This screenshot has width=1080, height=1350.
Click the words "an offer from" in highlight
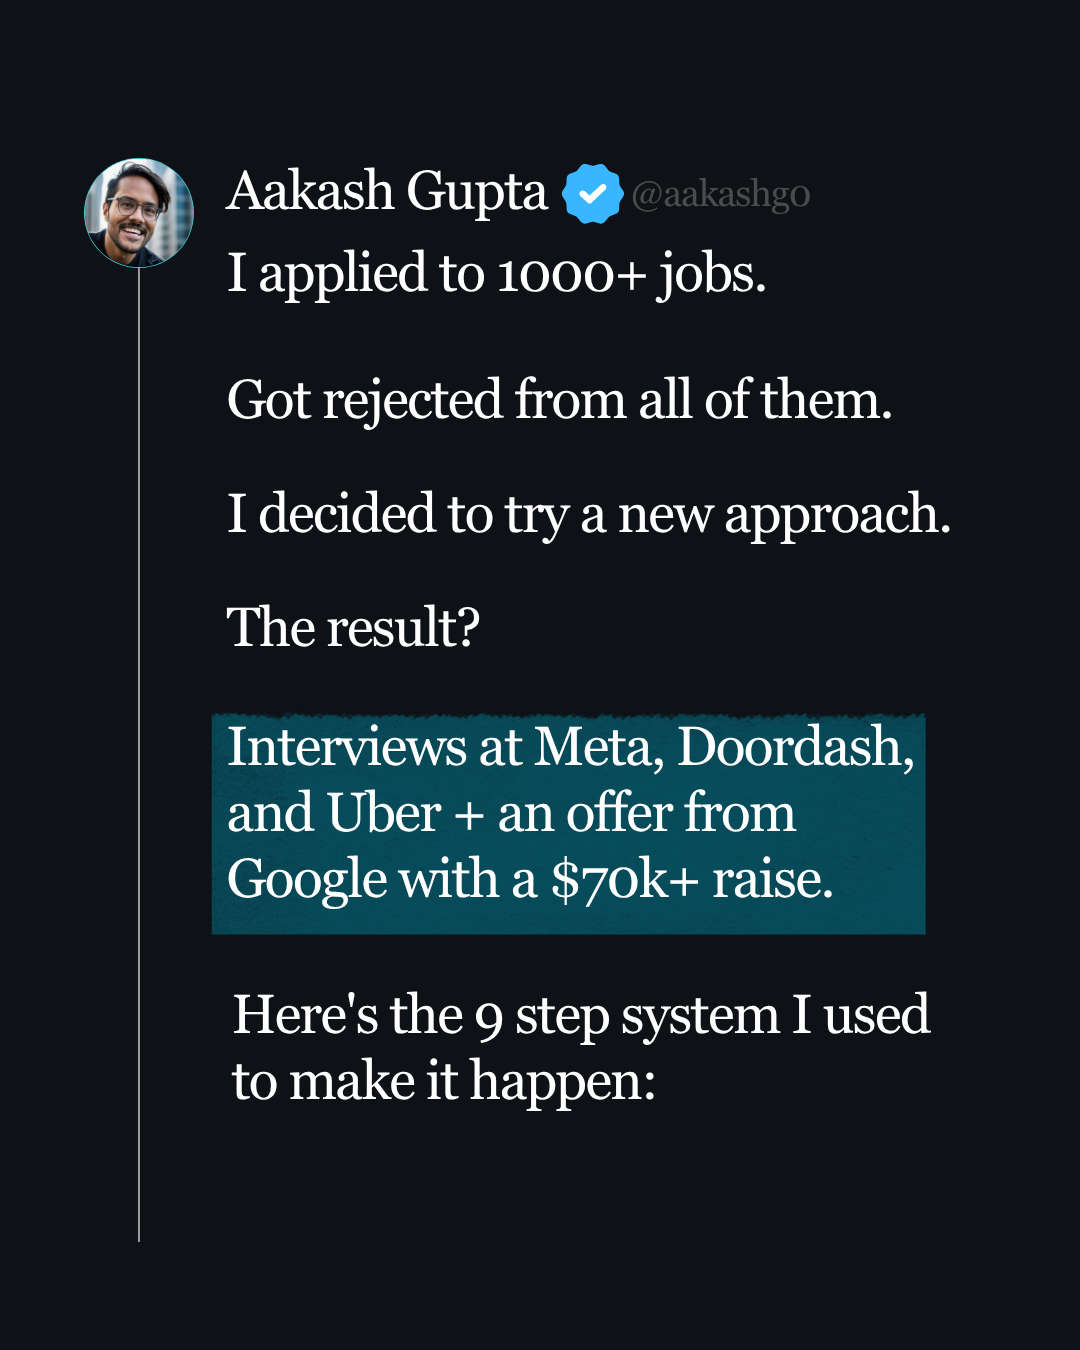pyautogui.click(x=646, y=813)
